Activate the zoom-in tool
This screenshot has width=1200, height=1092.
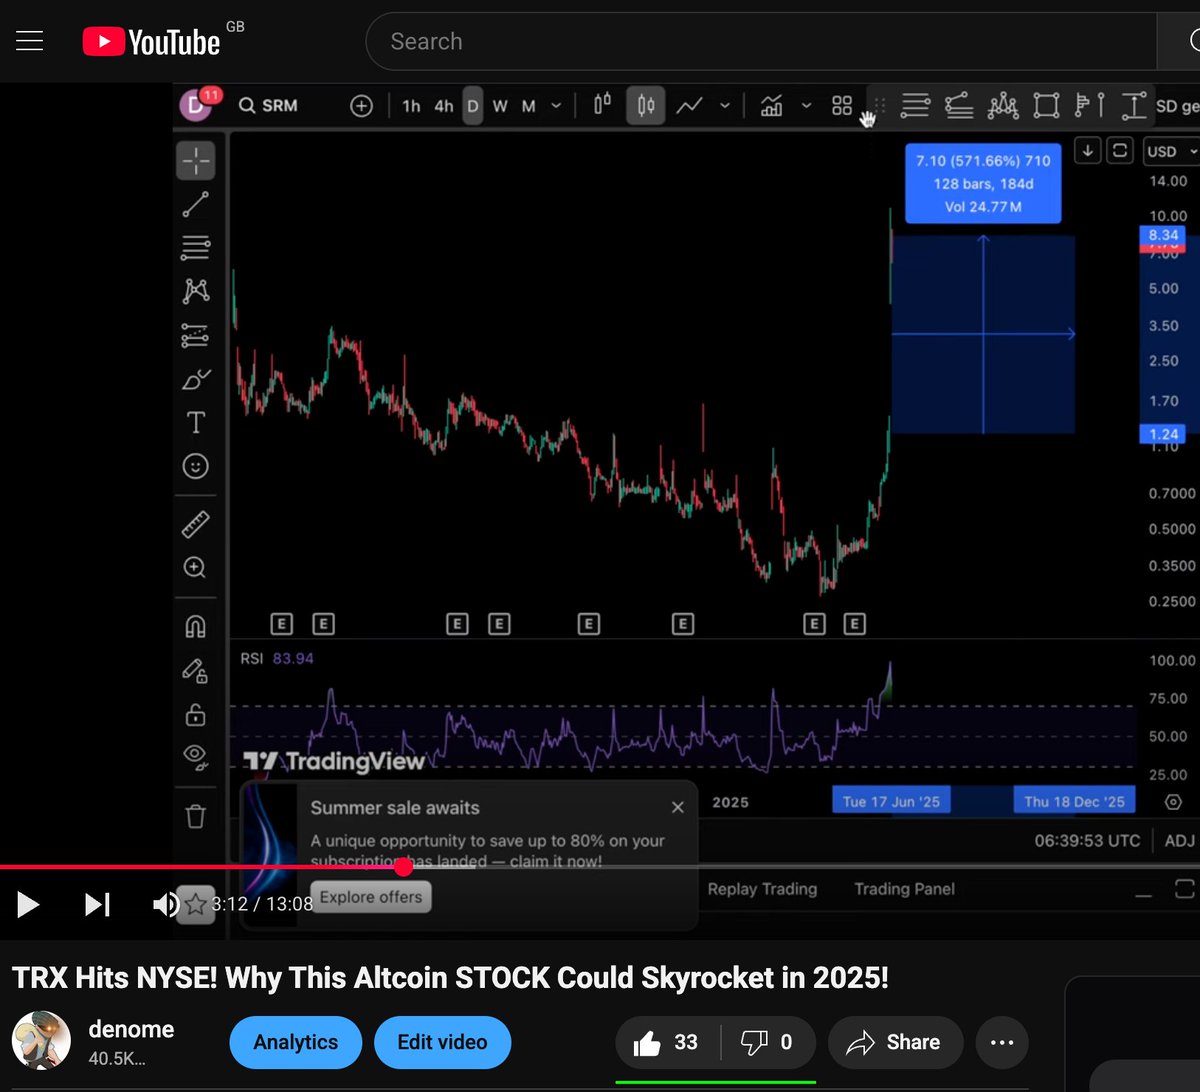tap(196, 567)
